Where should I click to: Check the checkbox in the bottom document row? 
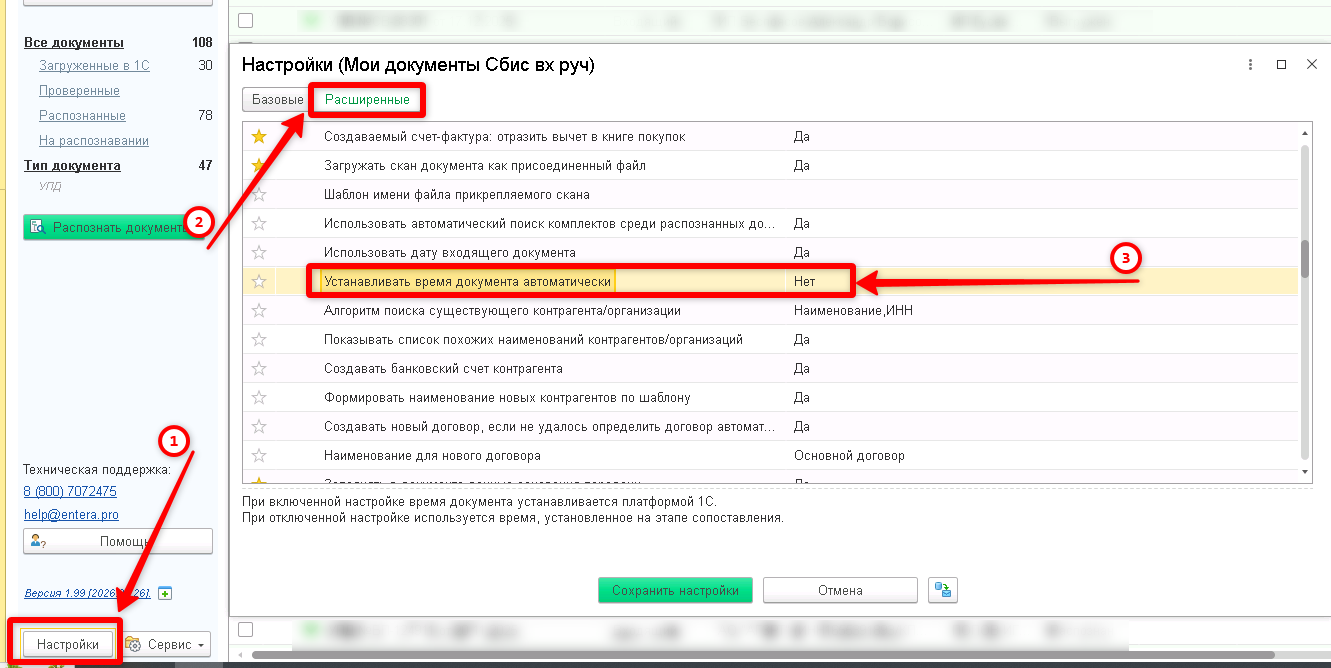246,629
